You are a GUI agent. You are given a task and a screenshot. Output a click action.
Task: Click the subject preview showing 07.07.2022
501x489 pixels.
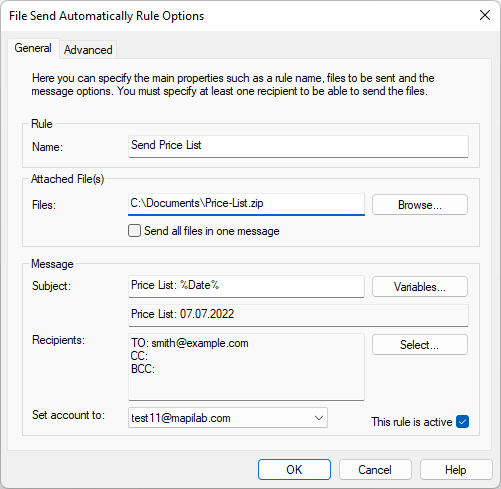[x=298, y=315]
